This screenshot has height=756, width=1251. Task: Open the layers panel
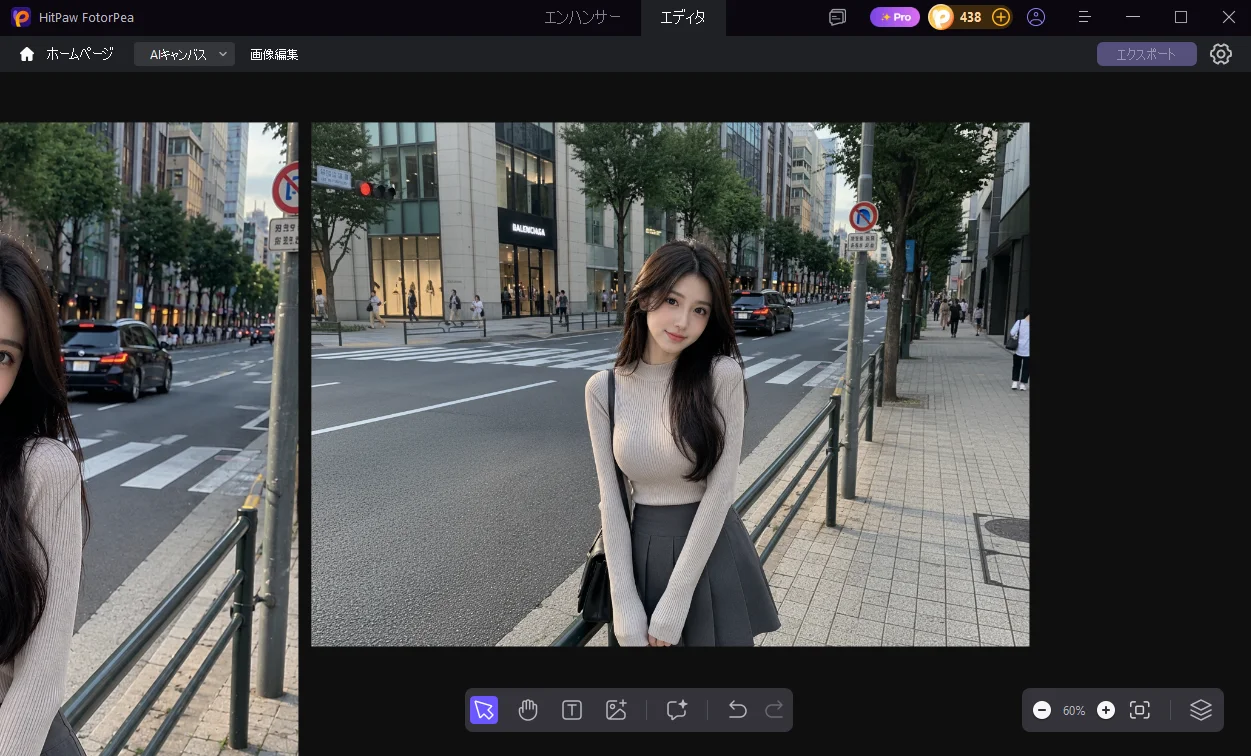[x=1201, y=710]
